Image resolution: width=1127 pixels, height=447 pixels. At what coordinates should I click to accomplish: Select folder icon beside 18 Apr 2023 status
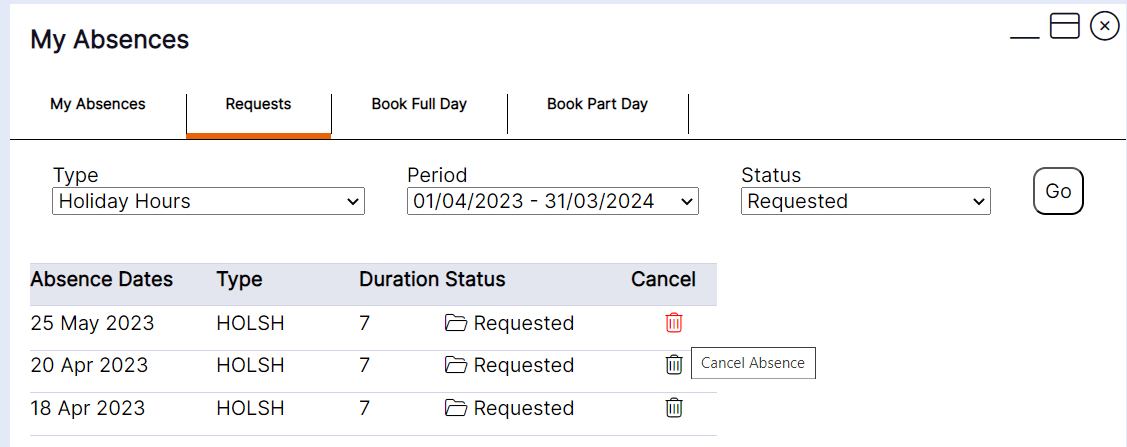[x=456, y=408]
